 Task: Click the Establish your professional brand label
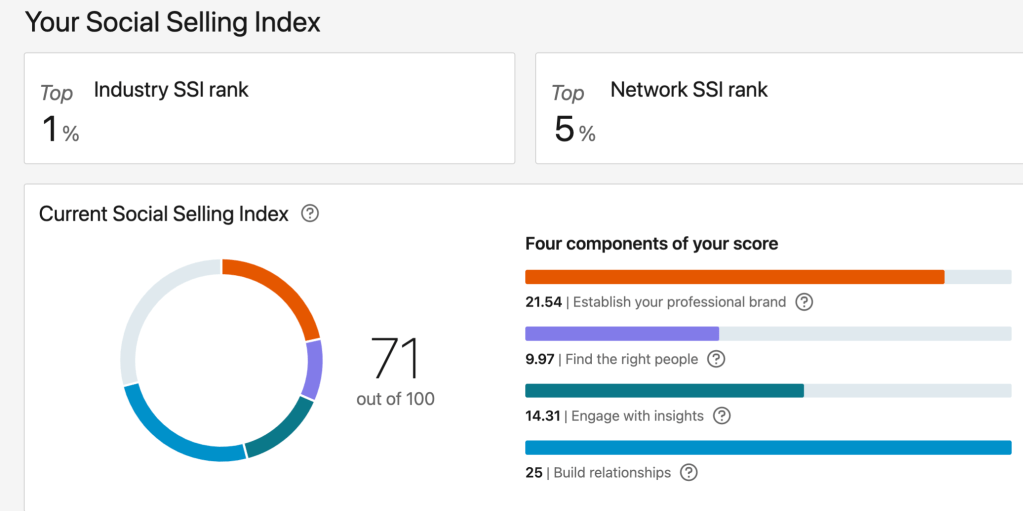click(679, 302)
